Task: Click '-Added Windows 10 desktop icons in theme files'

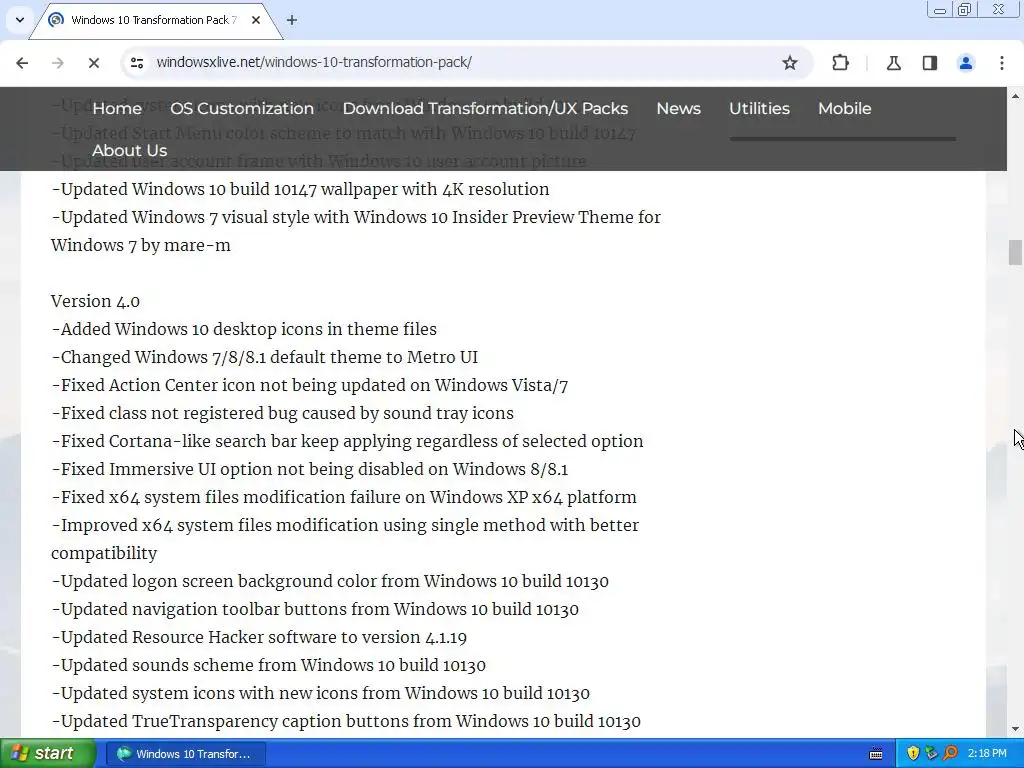Action: tap(244, 329)
